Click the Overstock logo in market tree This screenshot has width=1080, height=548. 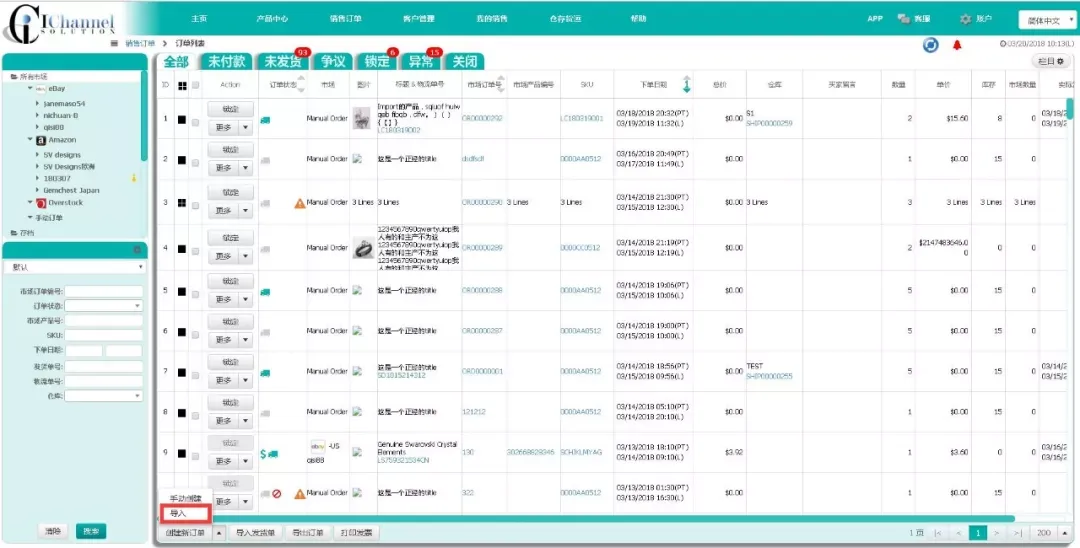pos(41,203)
